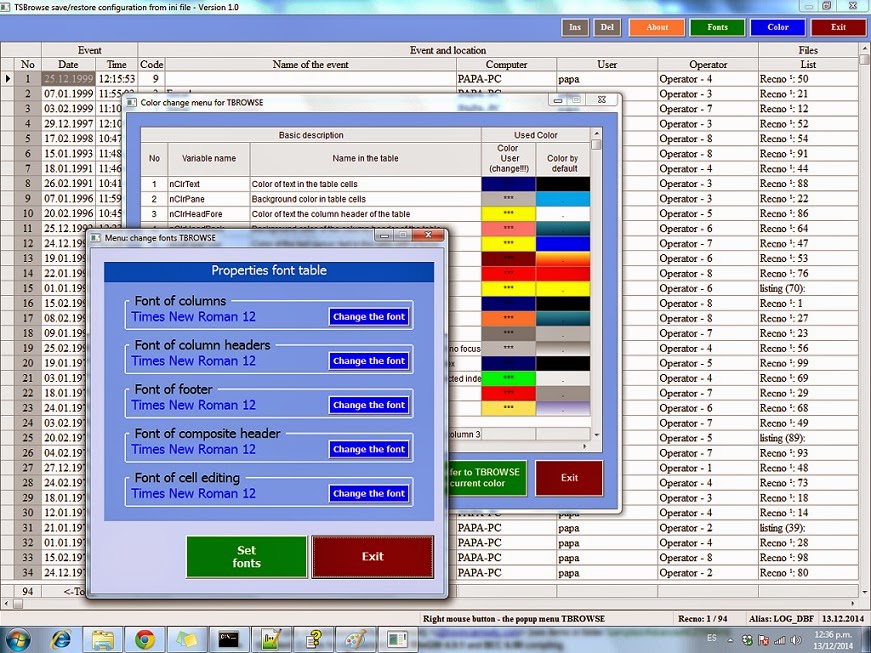The width and height of the screenshot is (871, 653).
Task: Switch to the TSBrowse app taskbar icon
Action: [x=398, y=640]
